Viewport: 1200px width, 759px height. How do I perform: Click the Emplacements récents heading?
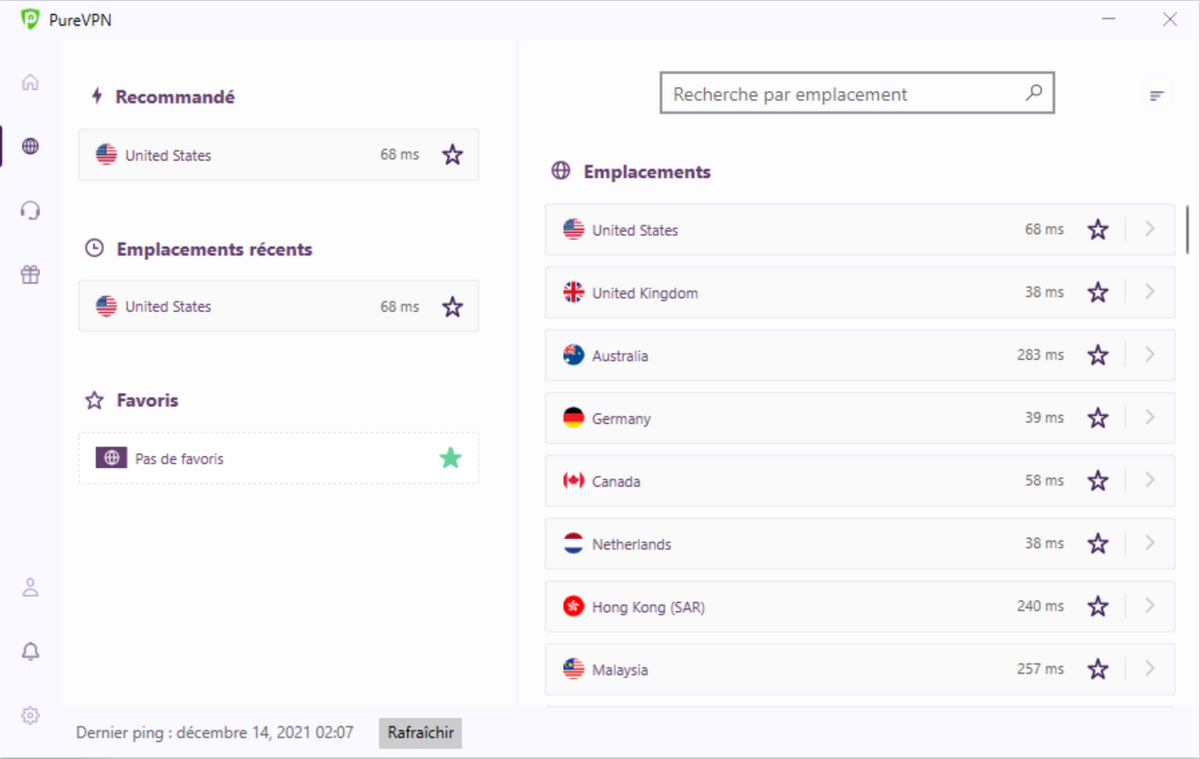pyautogui.click(x=214, y=249)
